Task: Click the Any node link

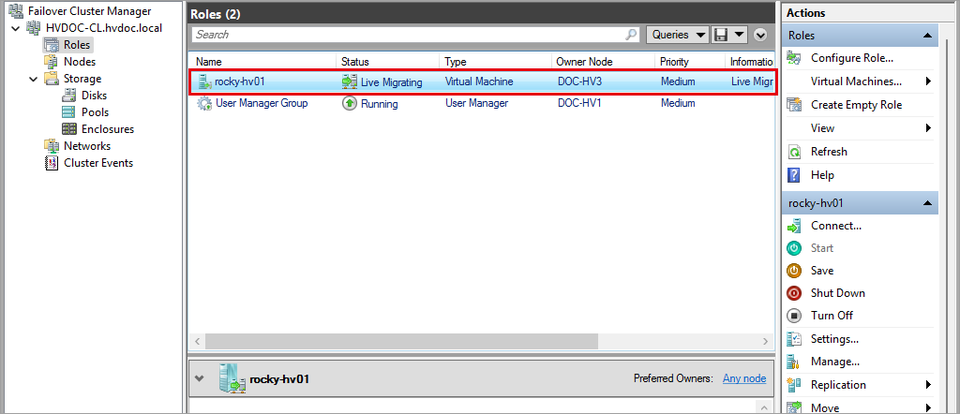Action: pos(744,378)
